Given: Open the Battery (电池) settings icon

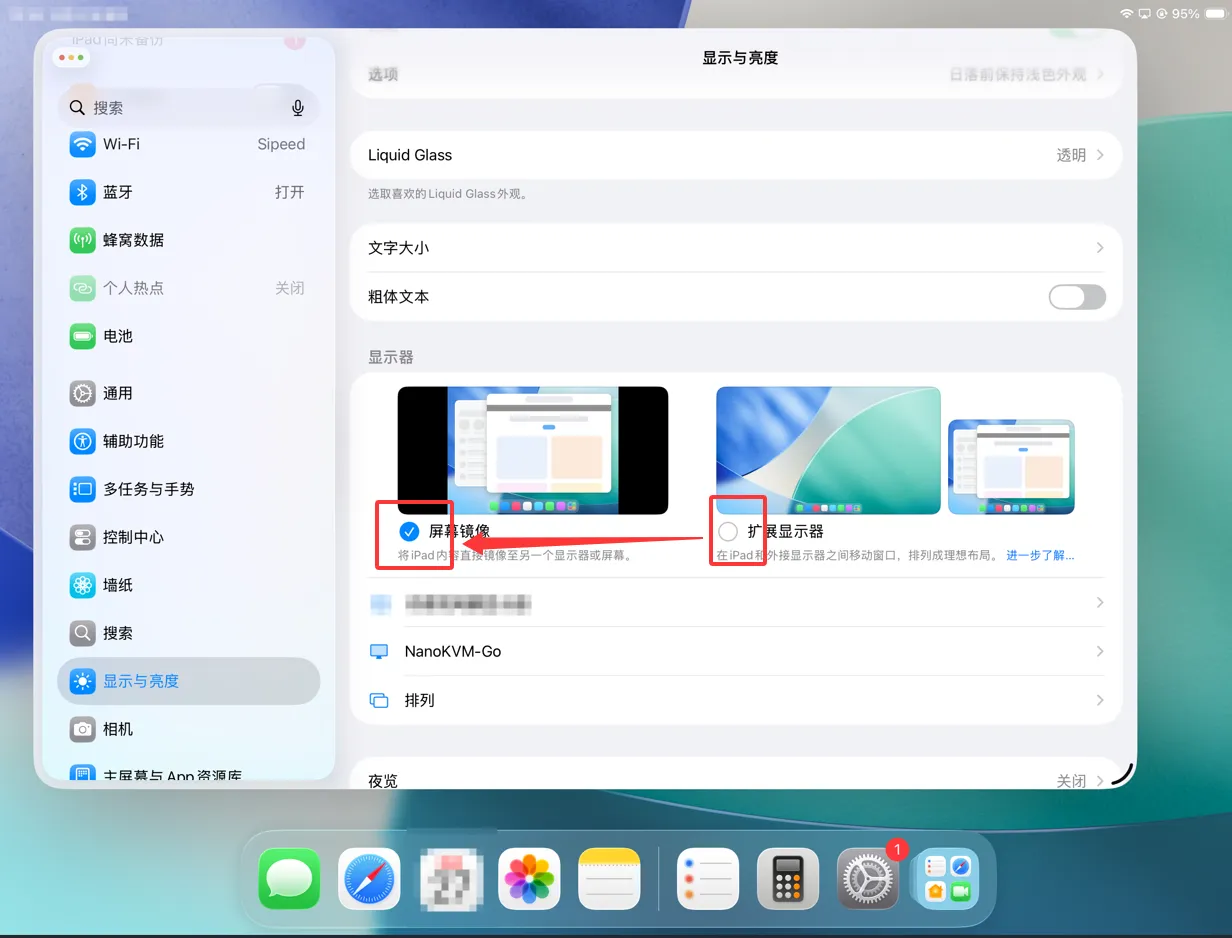Looking at the screenshot, I should pyautogui.click(x=82, y=336).
